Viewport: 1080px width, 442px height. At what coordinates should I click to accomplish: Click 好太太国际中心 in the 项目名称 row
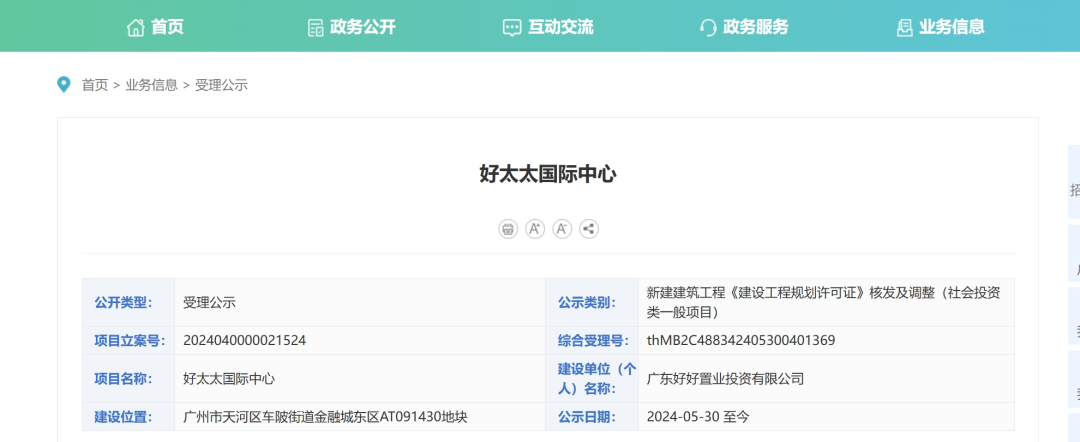click(229, 379)
